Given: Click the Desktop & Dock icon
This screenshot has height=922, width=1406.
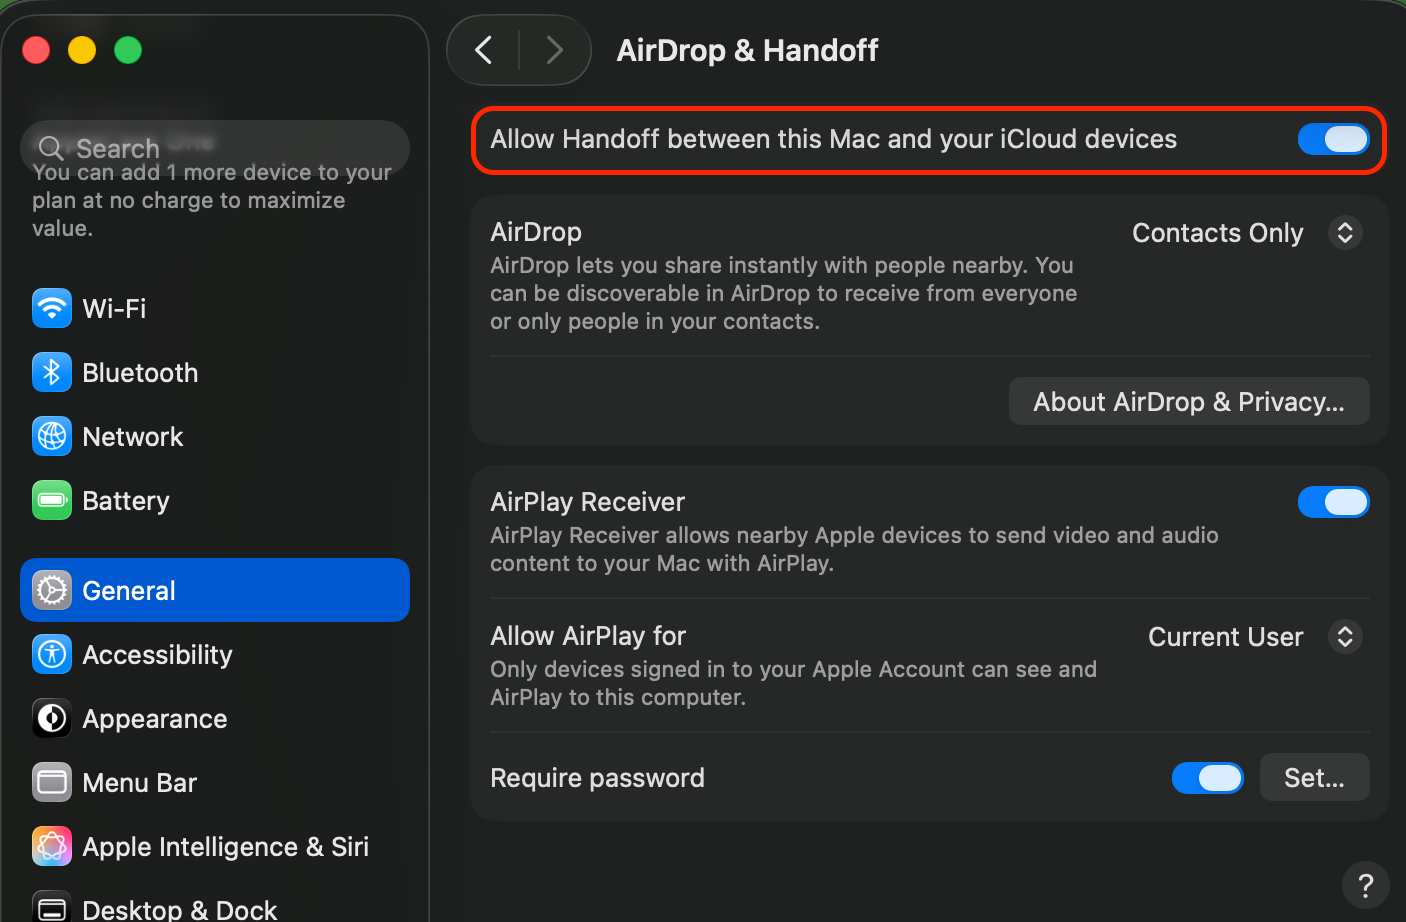Looking at the screenshot, I should pos(52,906).
